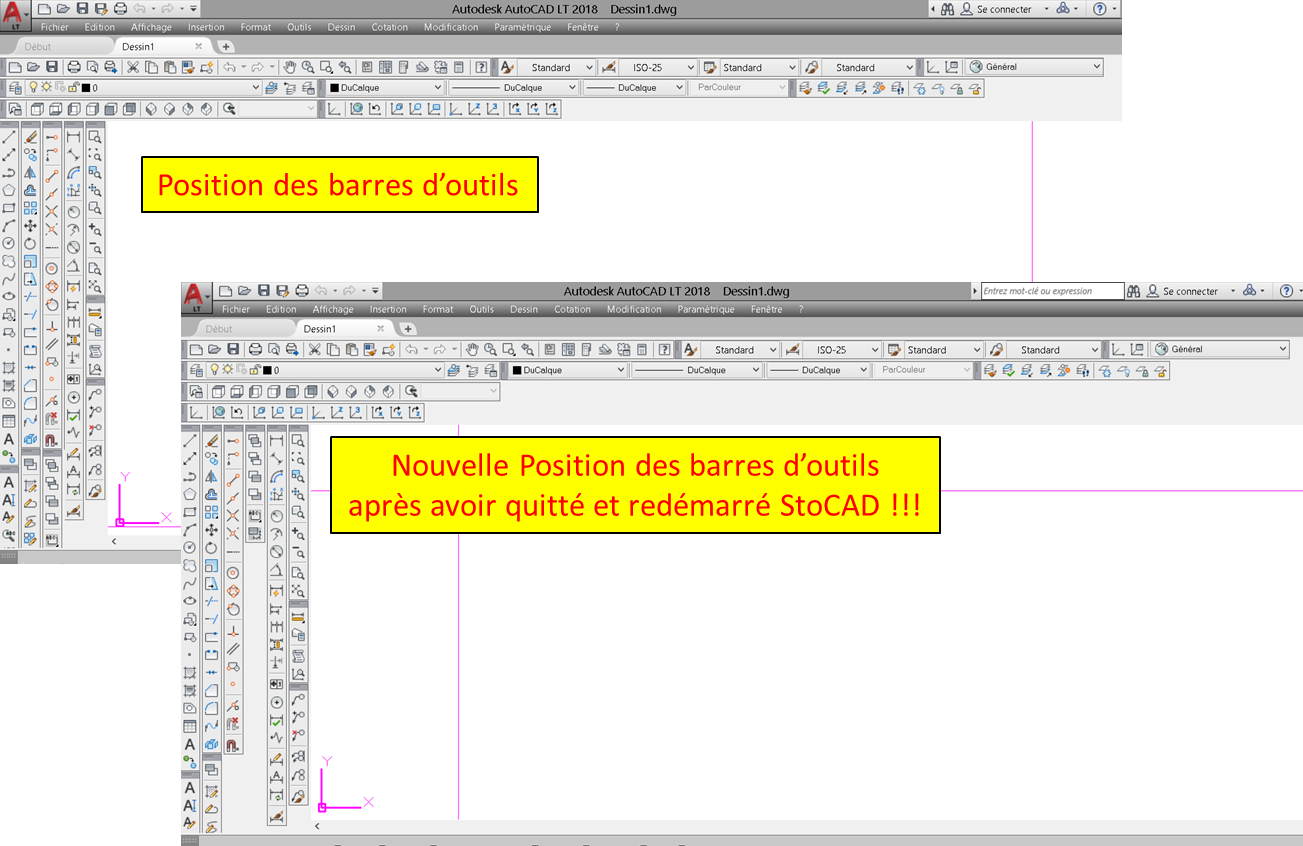Click the Text Style icon in the front window toolbar

690,350
